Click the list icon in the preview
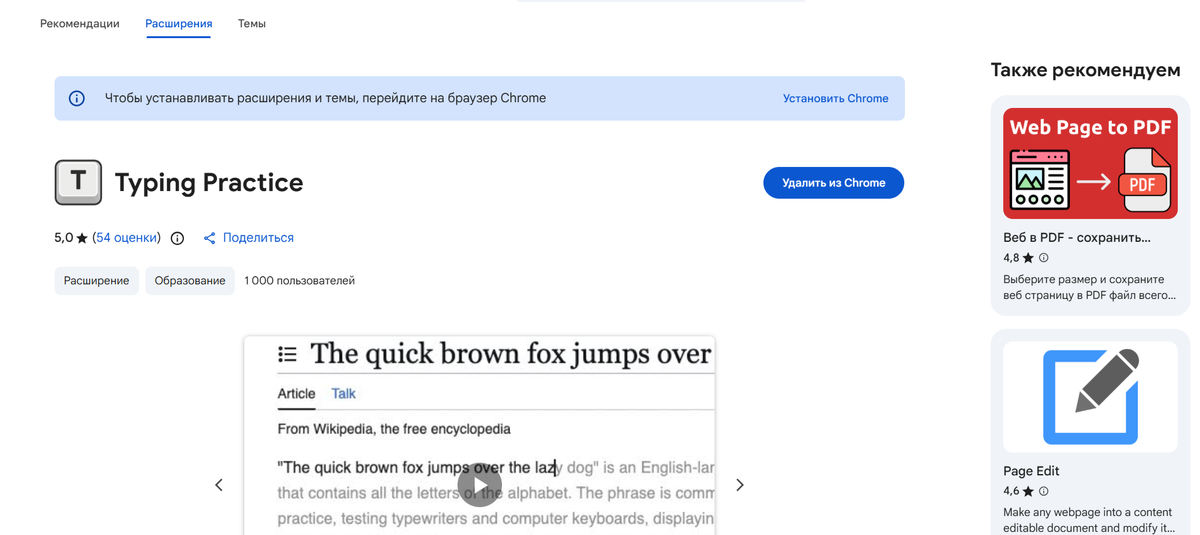Viewport: 1200px width, 535px height. click(x=288, y=354)
